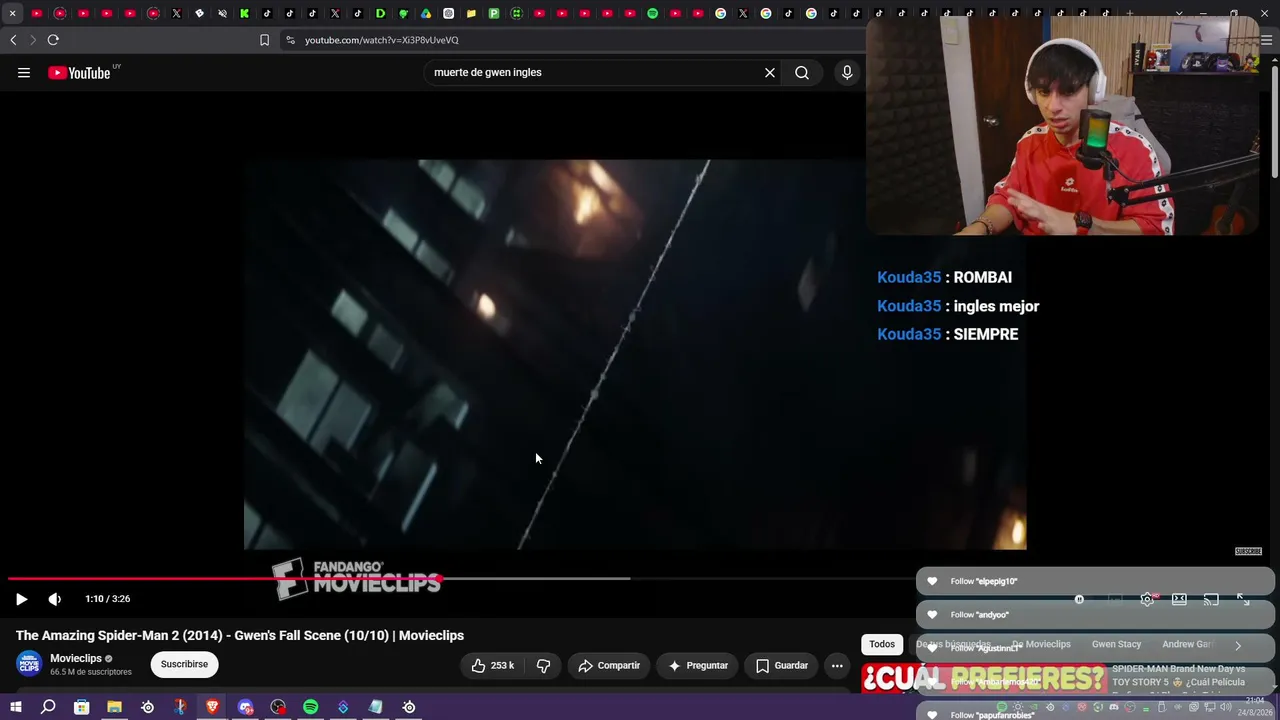Subscribe with the Suscribirse button
This screenshot has height=720, width=1280.
pos(184,664)
